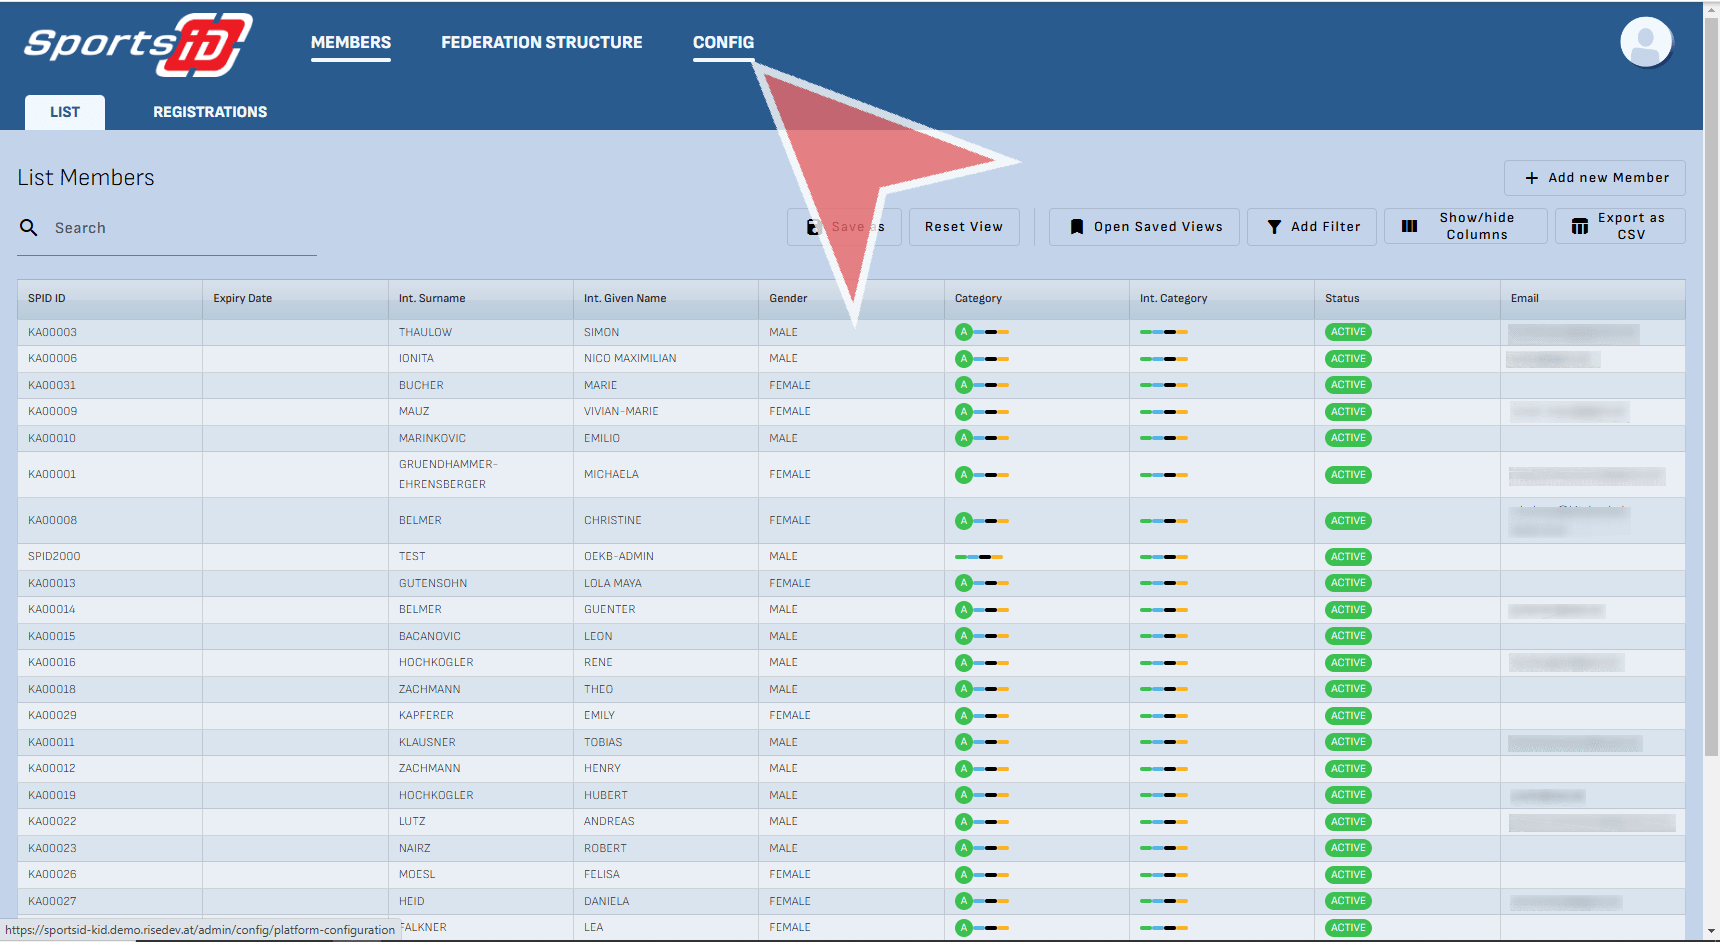Click the SportsID logo
This screenshot has width=1721, height=942.
point(138,45)
